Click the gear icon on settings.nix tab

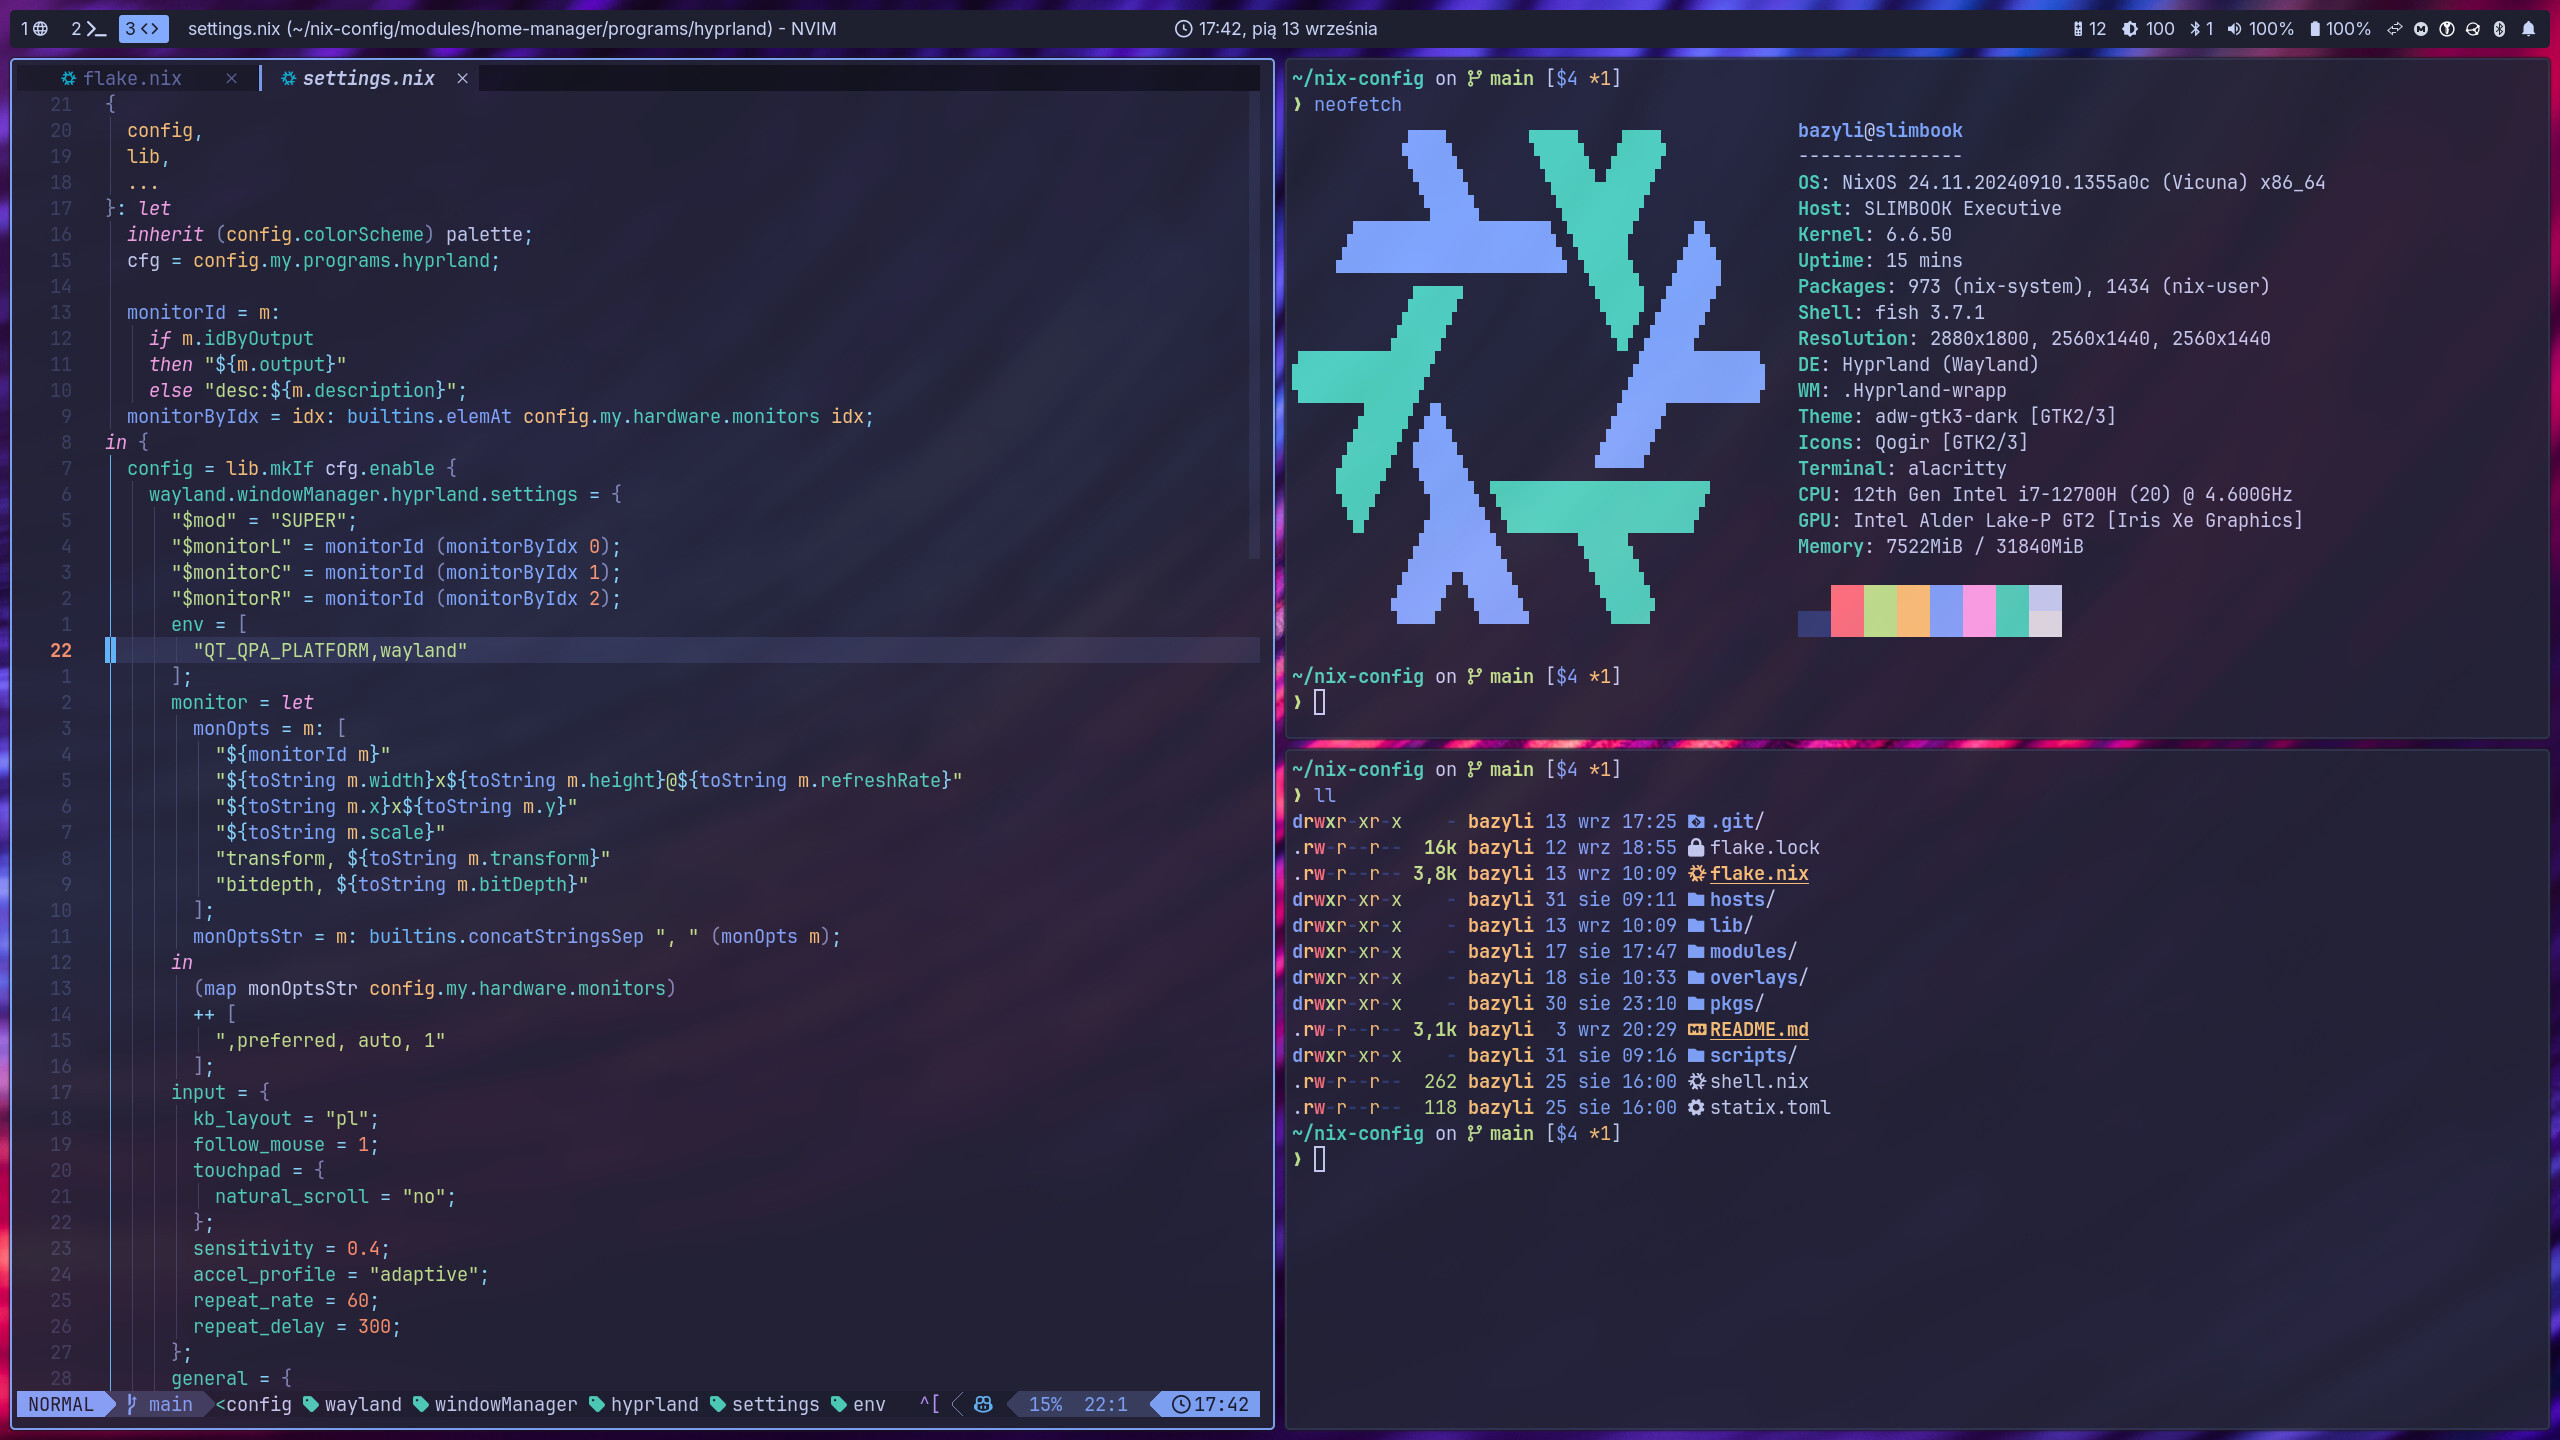point(288,78)
